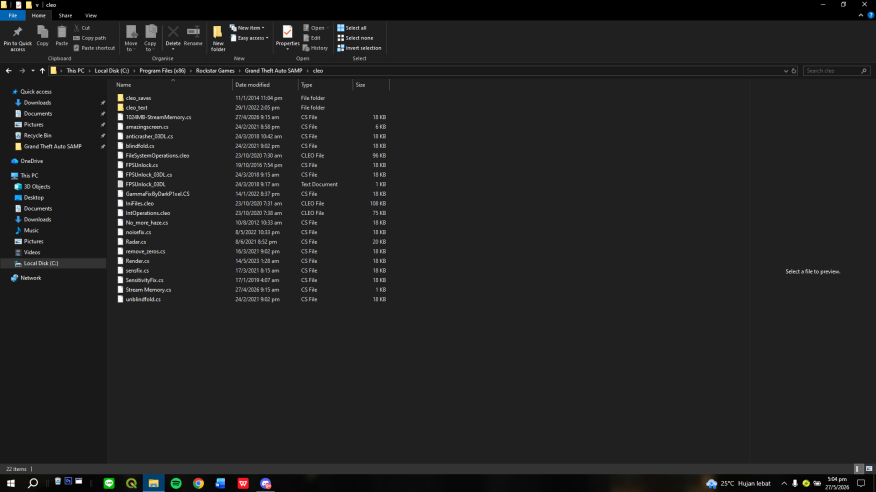Select the unblindfold.cs file
This screenshot has height=492, width=876.
tap(143, 299)
